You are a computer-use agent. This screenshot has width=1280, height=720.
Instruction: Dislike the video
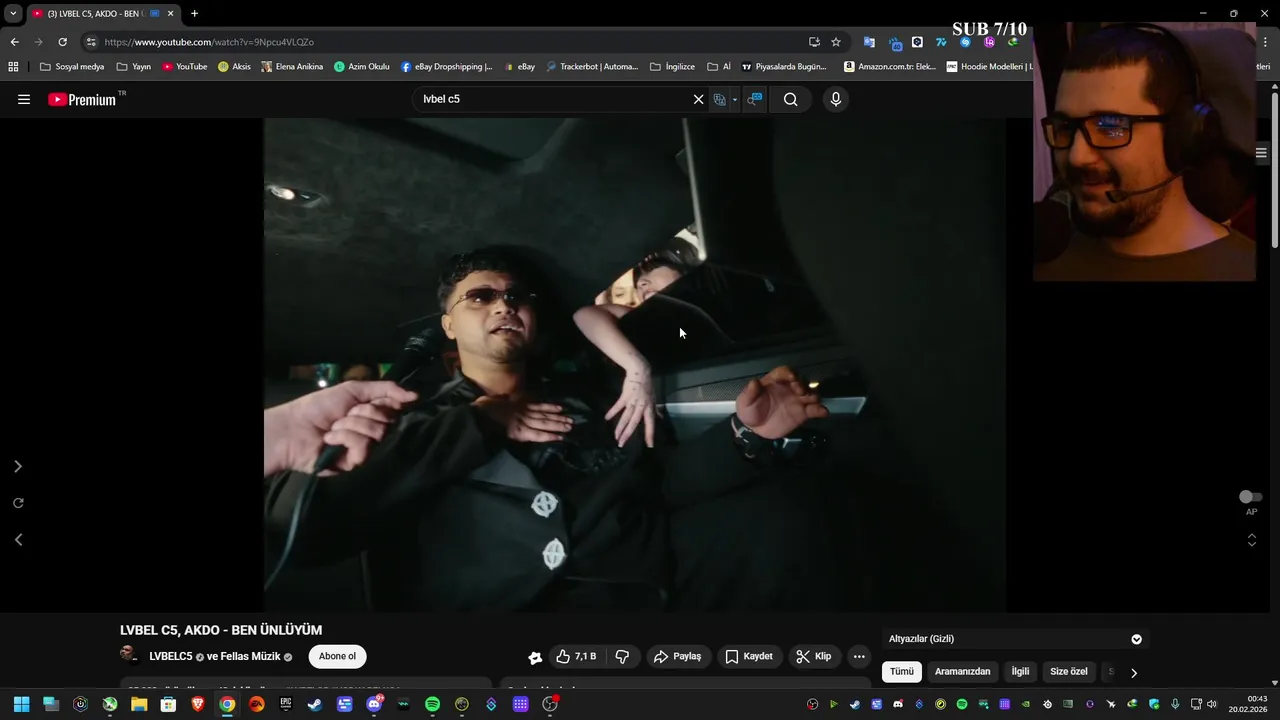coord(622,657)
